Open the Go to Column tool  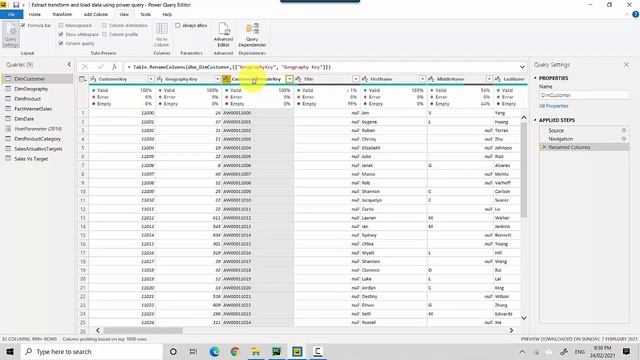162,35
